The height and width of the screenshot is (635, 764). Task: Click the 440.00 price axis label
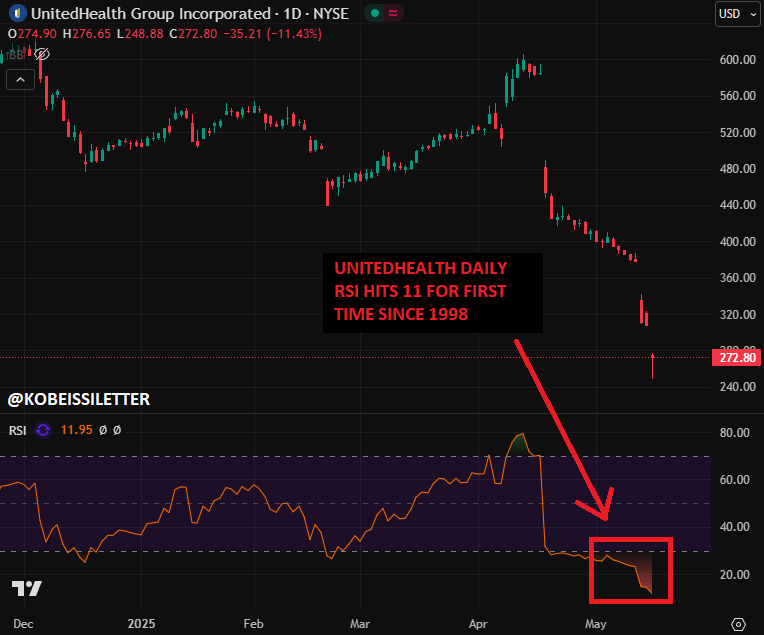pos(738,205)
